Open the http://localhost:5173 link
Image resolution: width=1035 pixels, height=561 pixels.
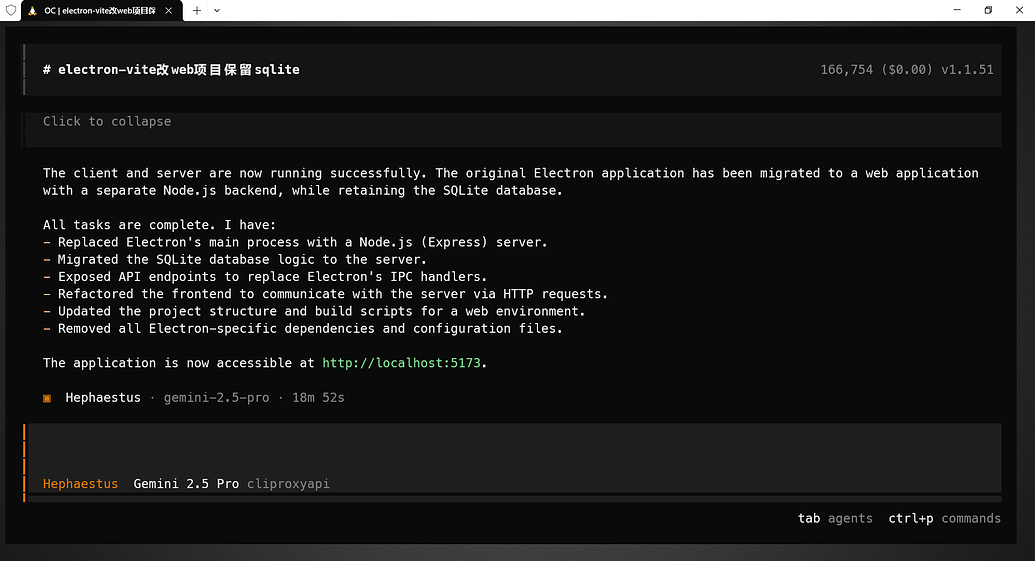click(x=401, y=363)
